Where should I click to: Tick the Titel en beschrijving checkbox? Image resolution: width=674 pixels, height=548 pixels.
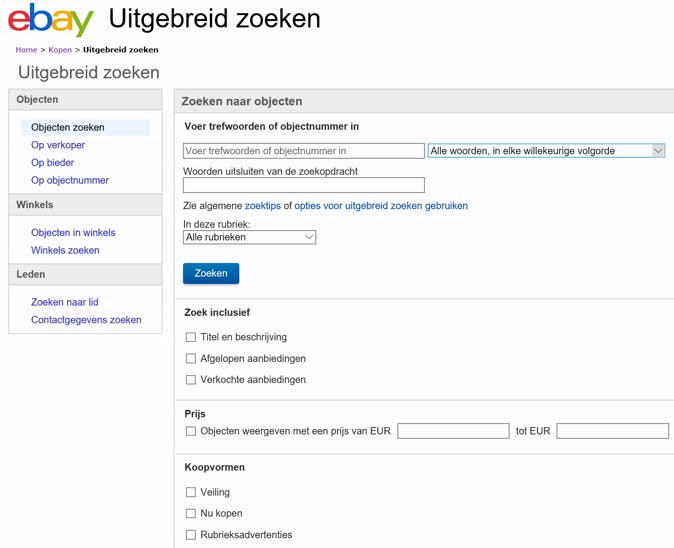coord(191,338)
